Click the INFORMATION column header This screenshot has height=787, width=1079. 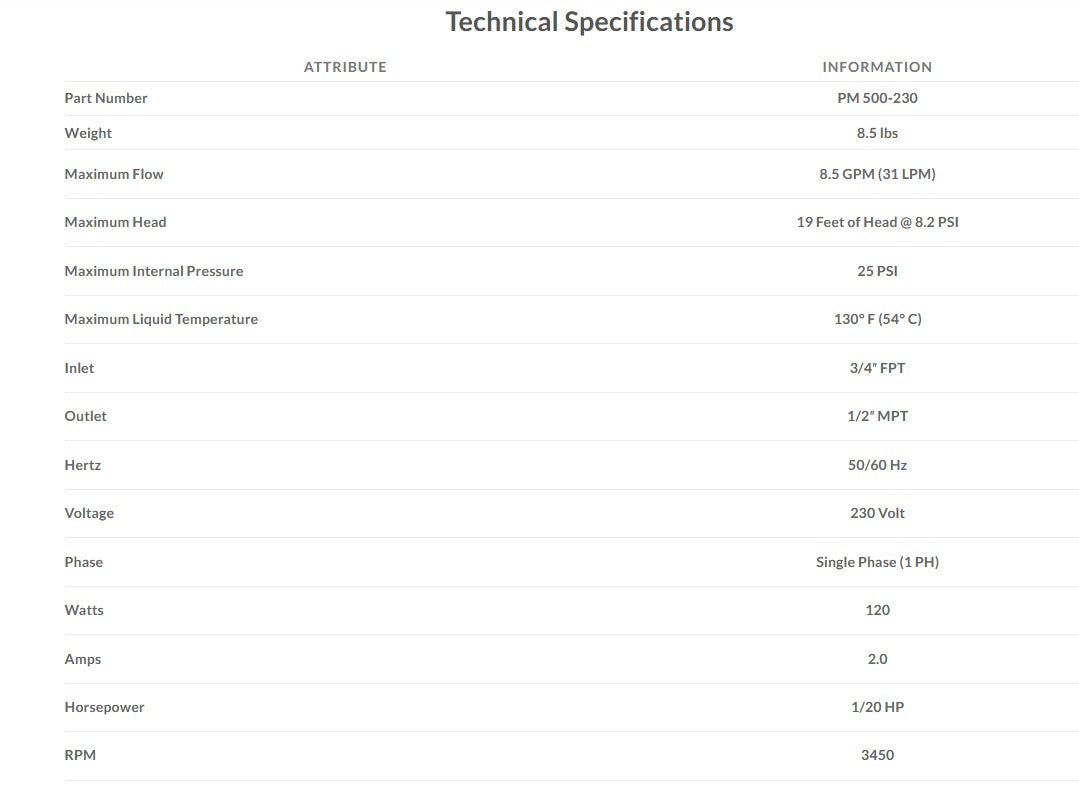point(877,67)
